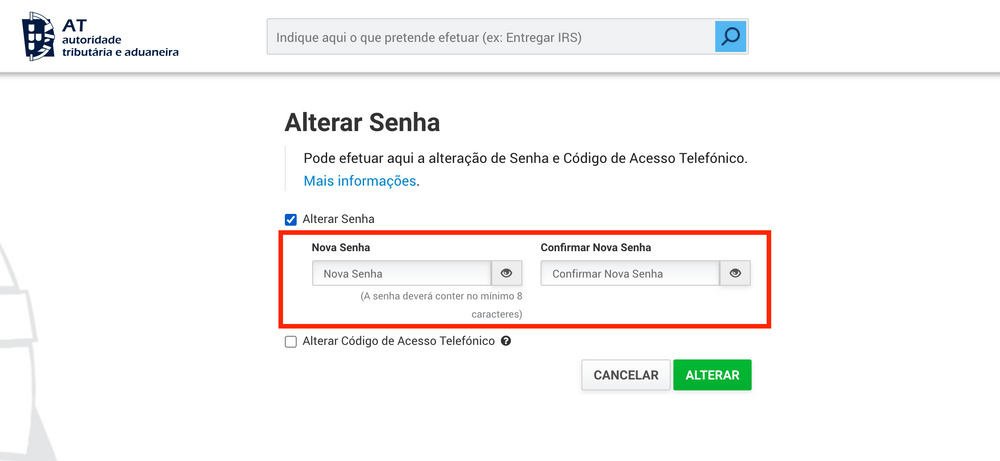Image resolution: width=1000 pixels, height=461 pixels.
Task: Open the Mais informações link
Action: [x=360, y=180]
